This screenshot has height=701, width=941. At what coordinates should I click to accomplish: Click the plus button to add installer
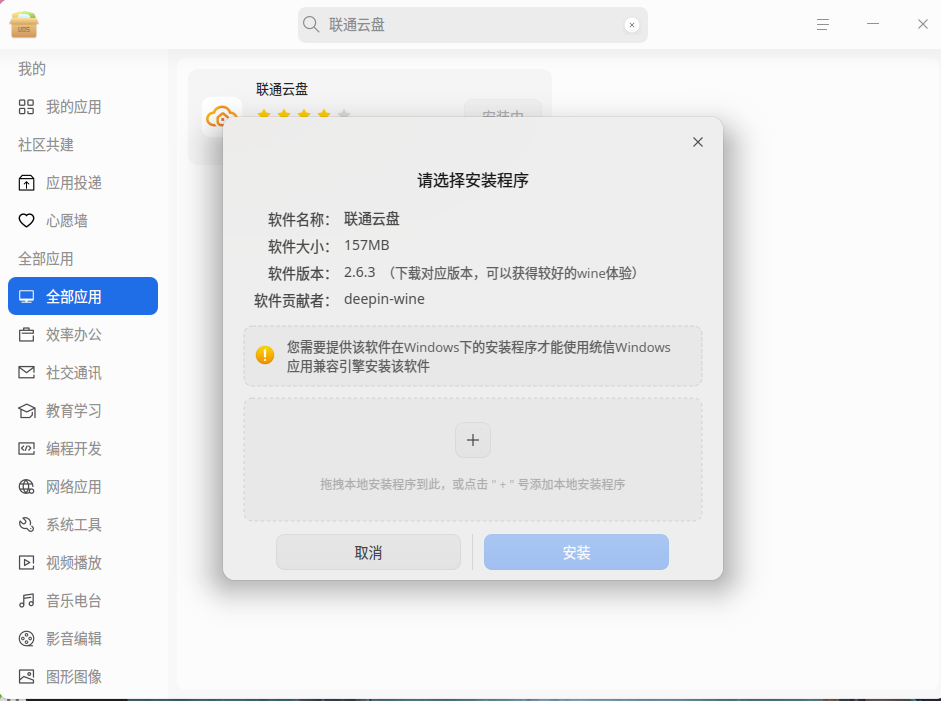pyautogui.click(x=473, y=440)
